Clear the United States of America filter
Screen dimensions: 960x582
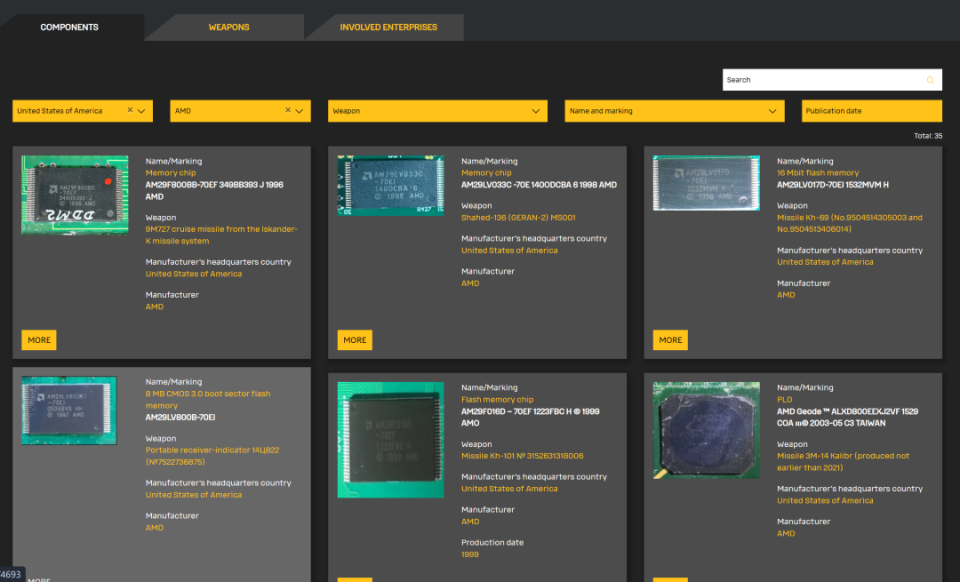[130, 110]
